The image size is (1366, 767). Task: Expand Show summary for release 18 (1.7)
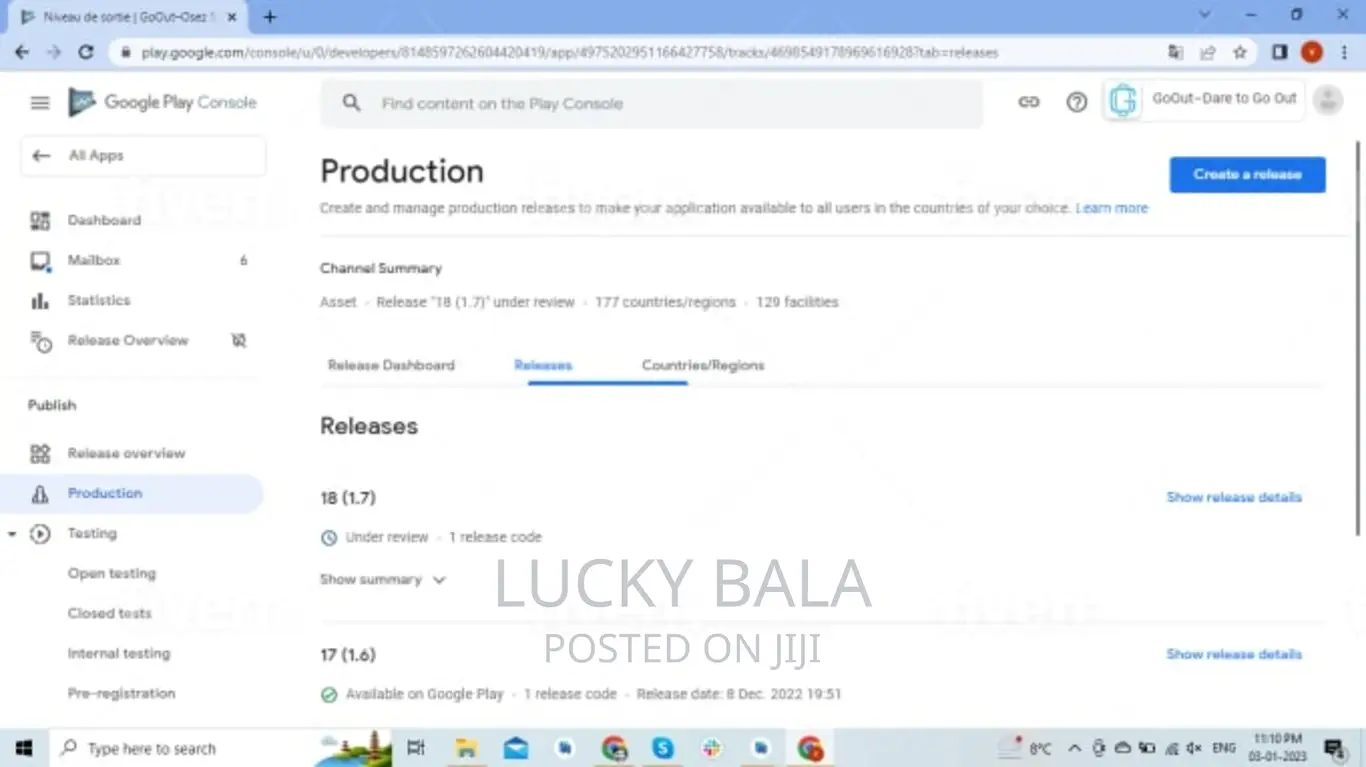pyautogui.click(x=382, y=580)
